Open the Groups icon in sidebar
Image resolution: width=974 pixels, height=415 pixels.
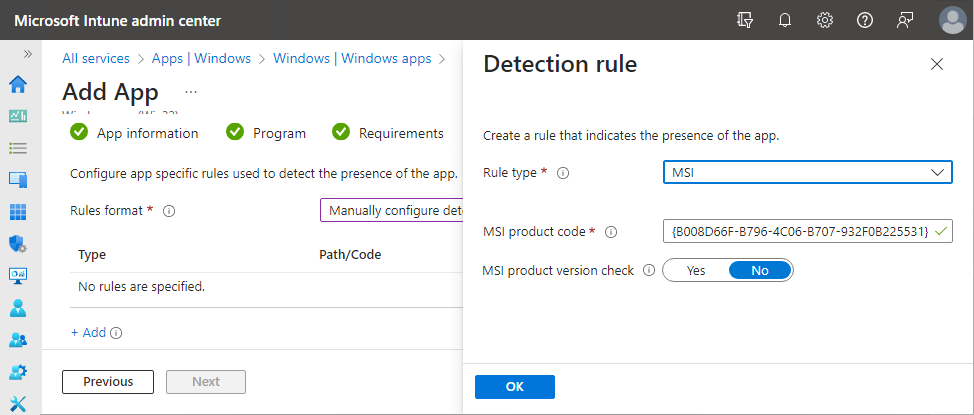point(18,340)
